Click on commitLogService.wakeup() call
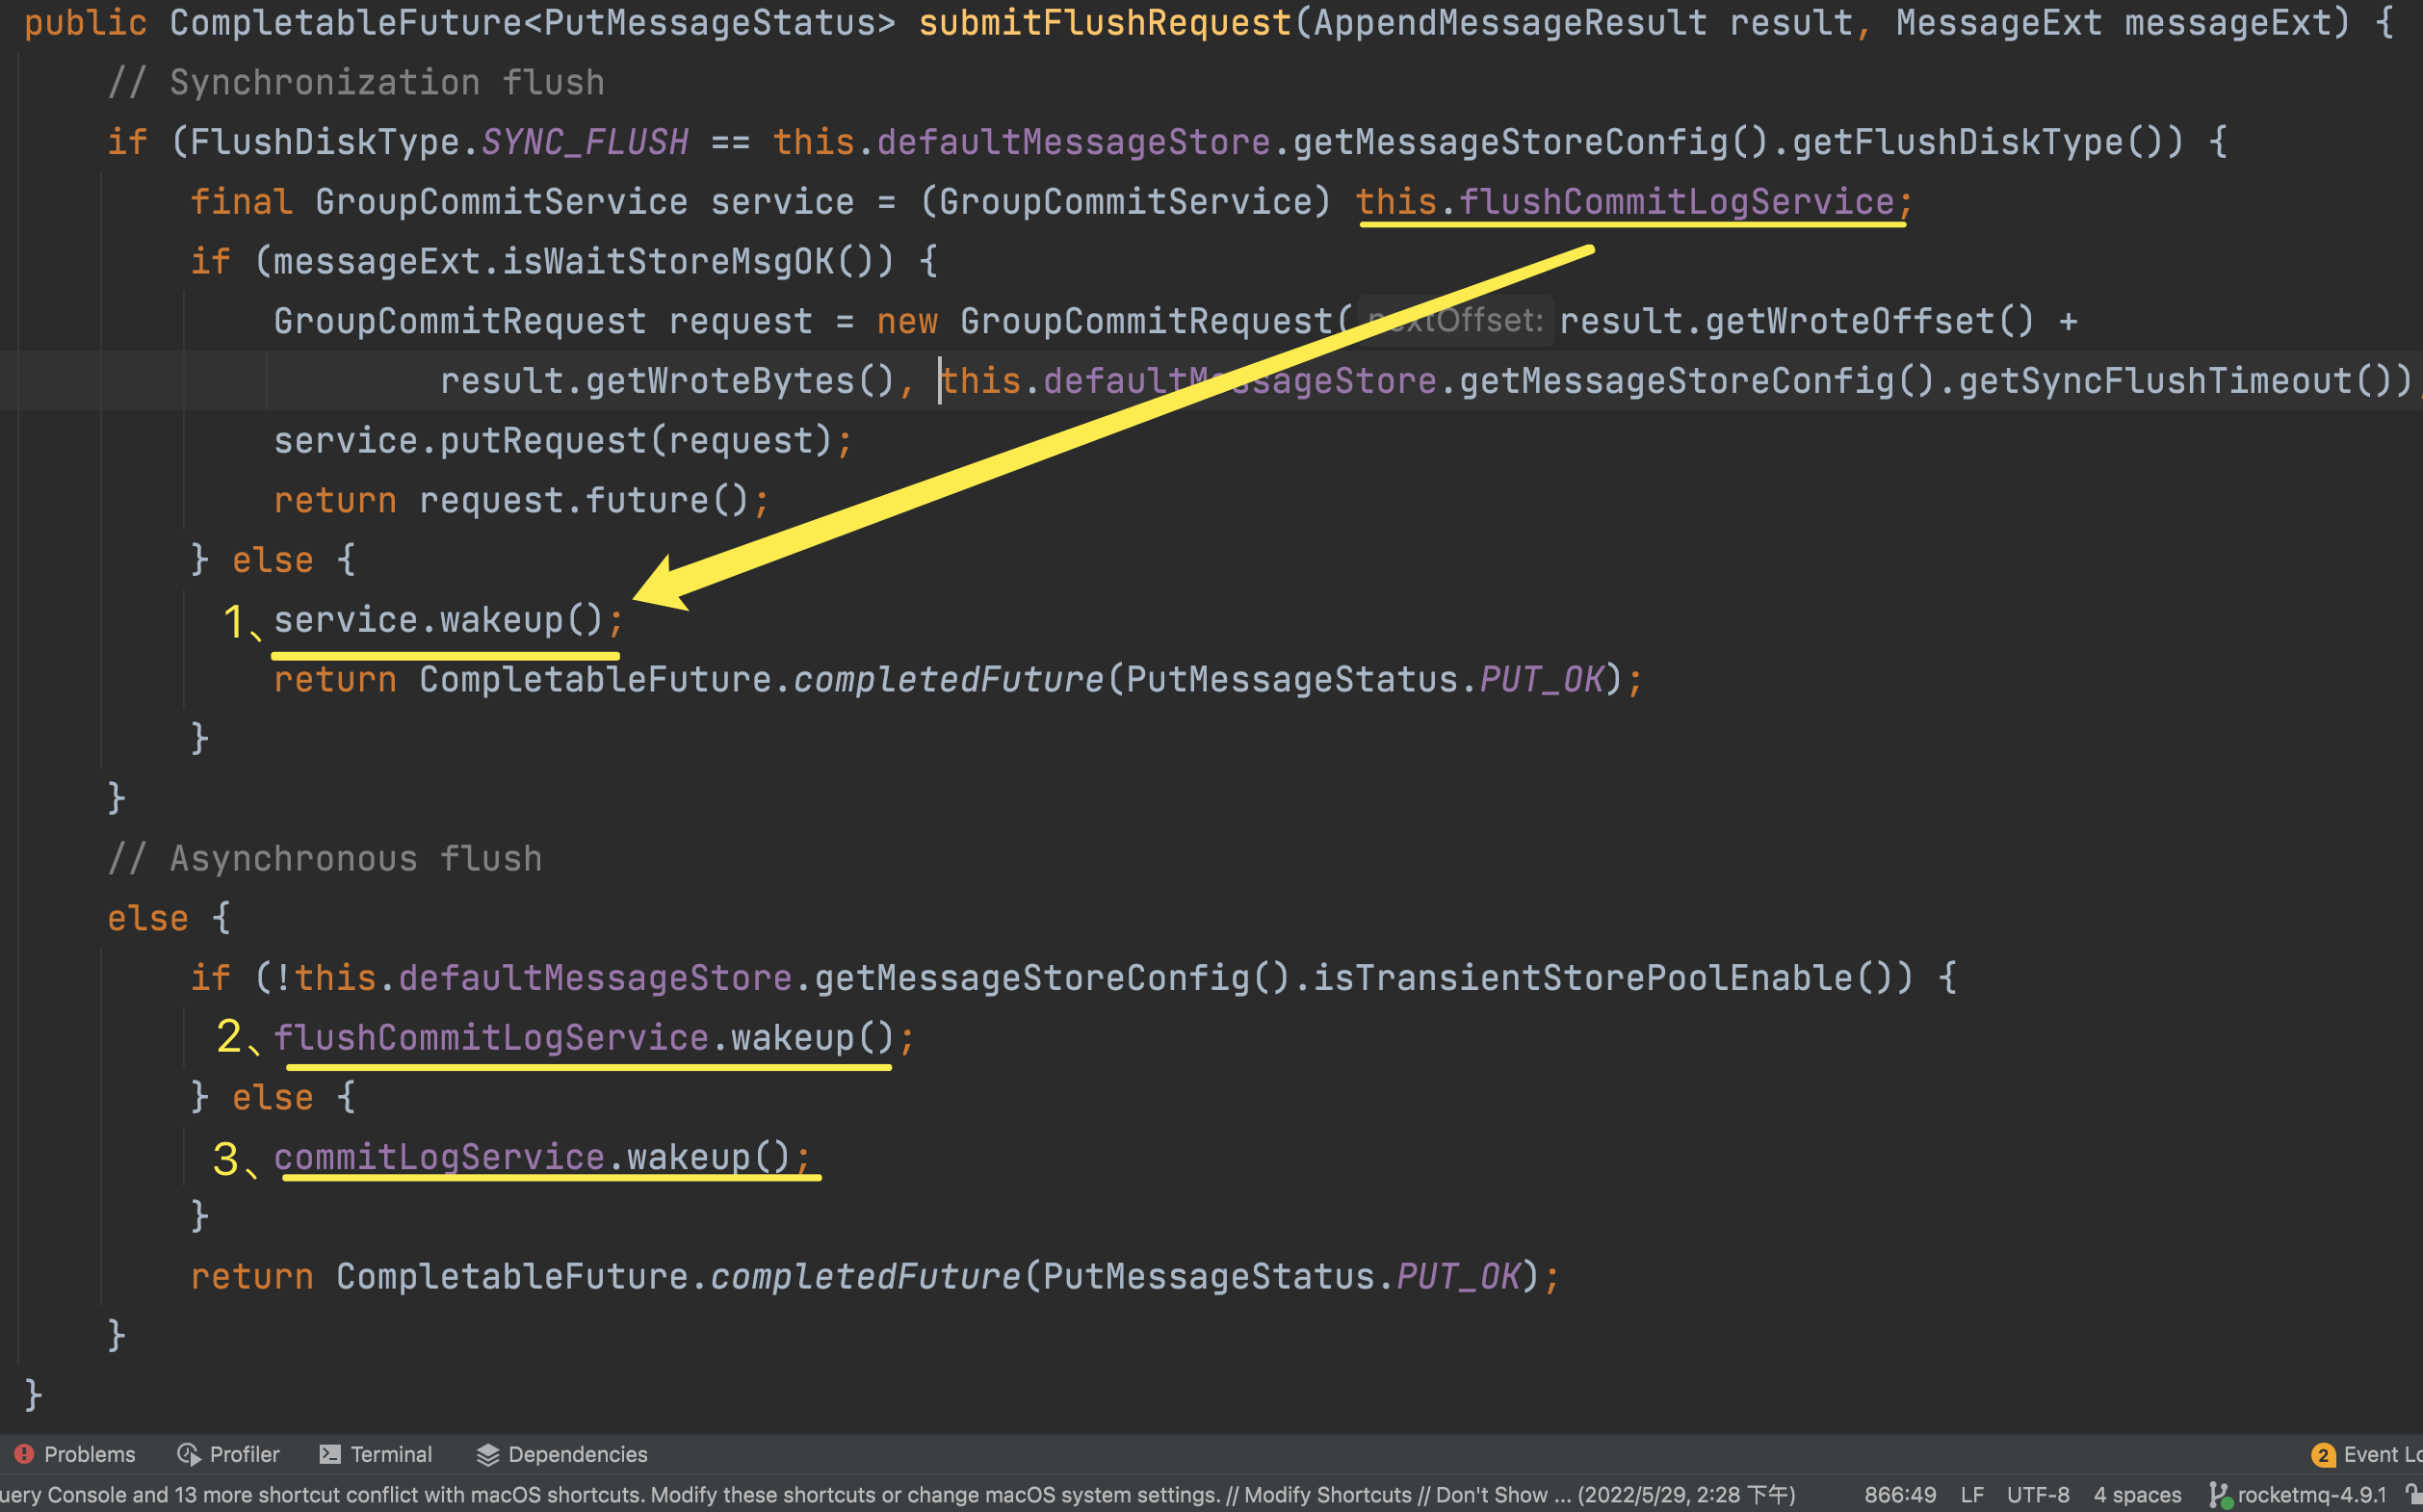2423x1512 pixels. point(531,1156)
